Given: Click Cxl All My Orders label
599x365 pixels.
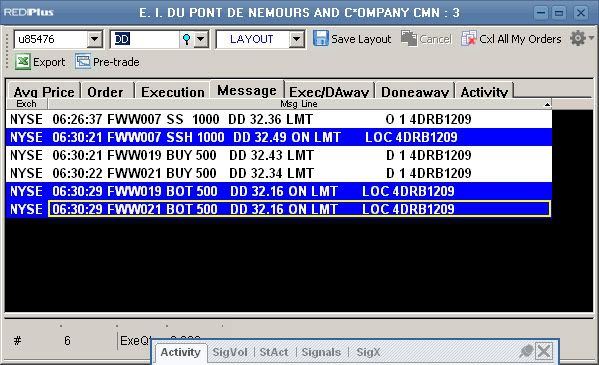Looking at the screenshot, I should (x=520, y=39).
